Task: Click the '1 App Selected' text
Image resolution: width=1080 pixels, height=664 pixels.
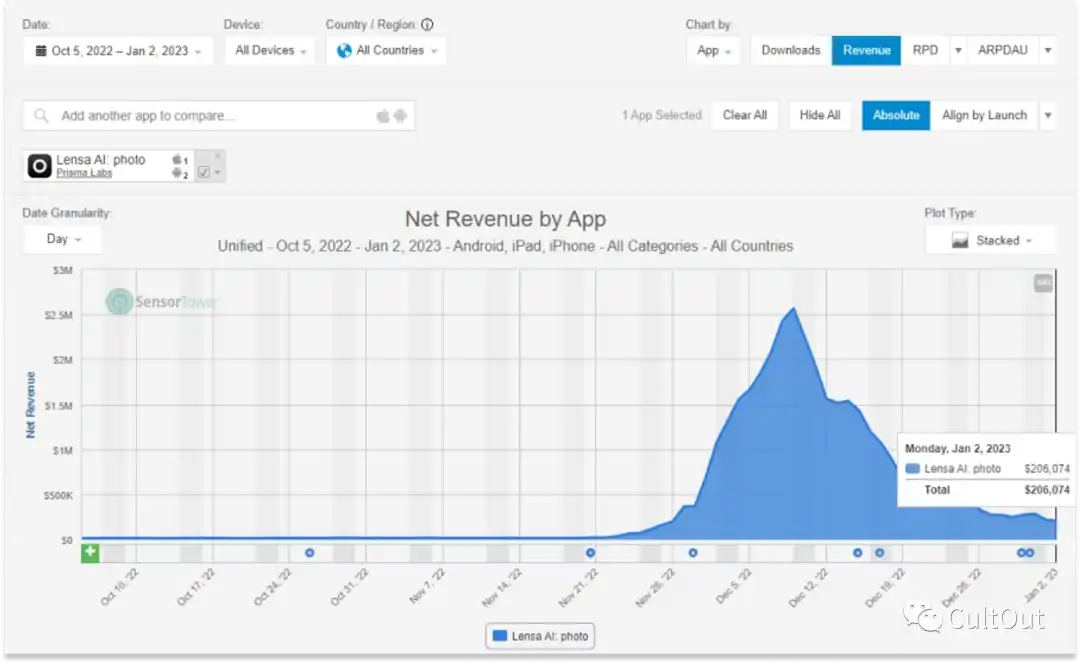Action: [x=661, y=115]
